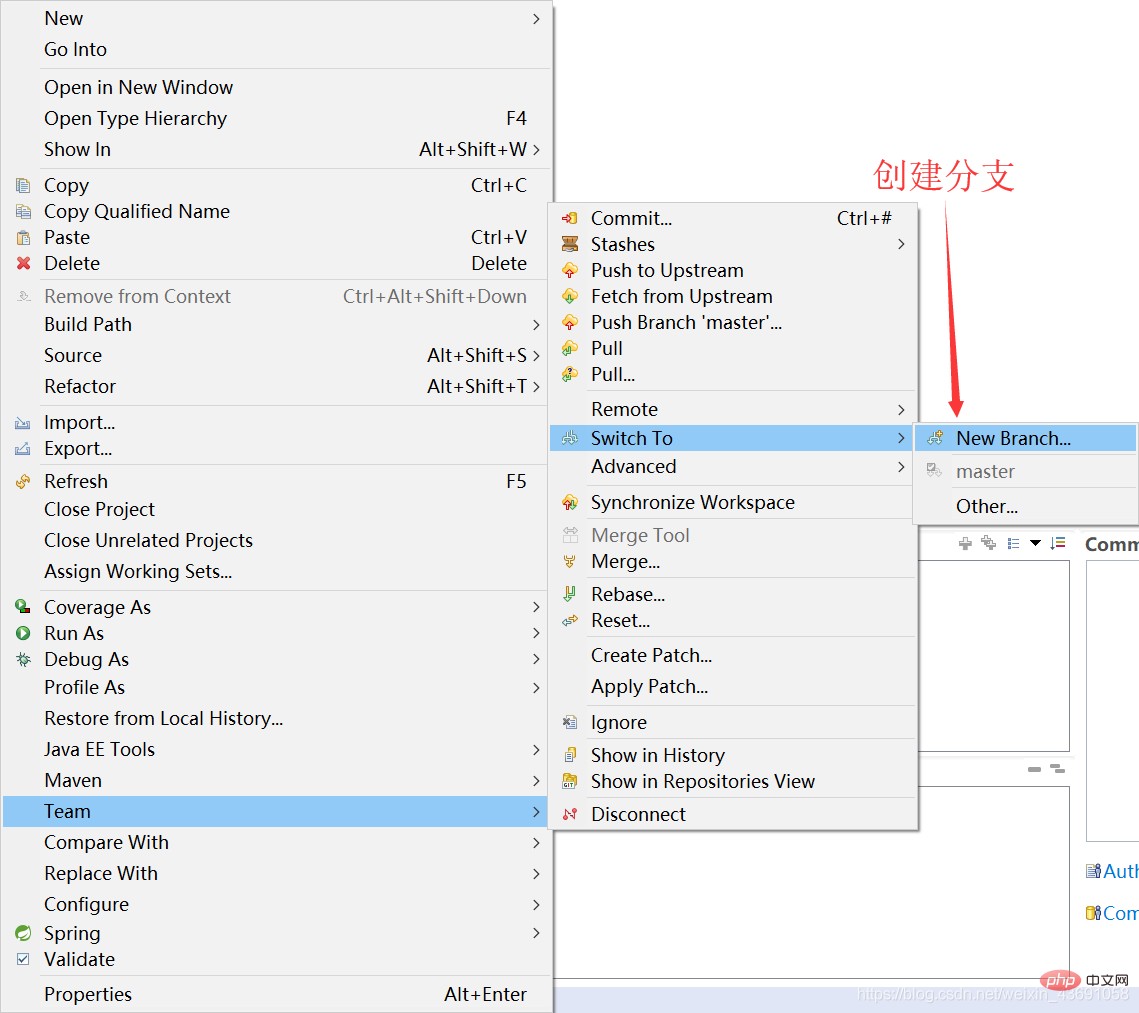Expand the Advanced submenu arrow
Screen dimensions: 1139x1013
click(901, 466)
